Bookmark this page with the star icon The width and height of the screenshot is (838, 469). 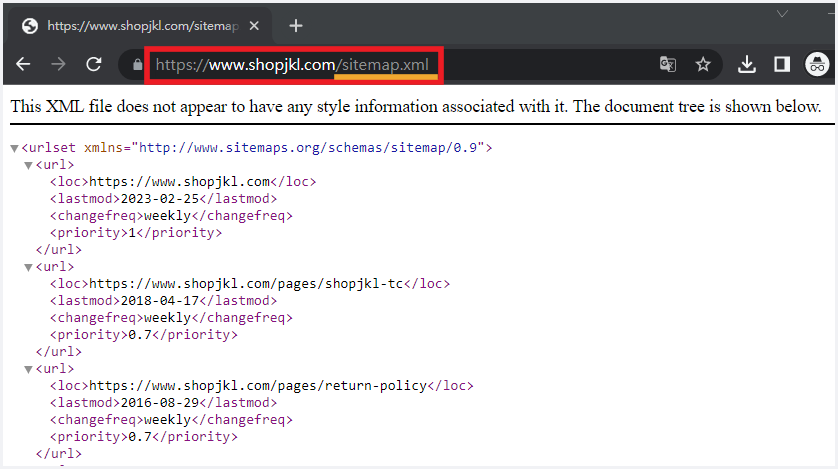pyautogui.click(x=703, y=65)
